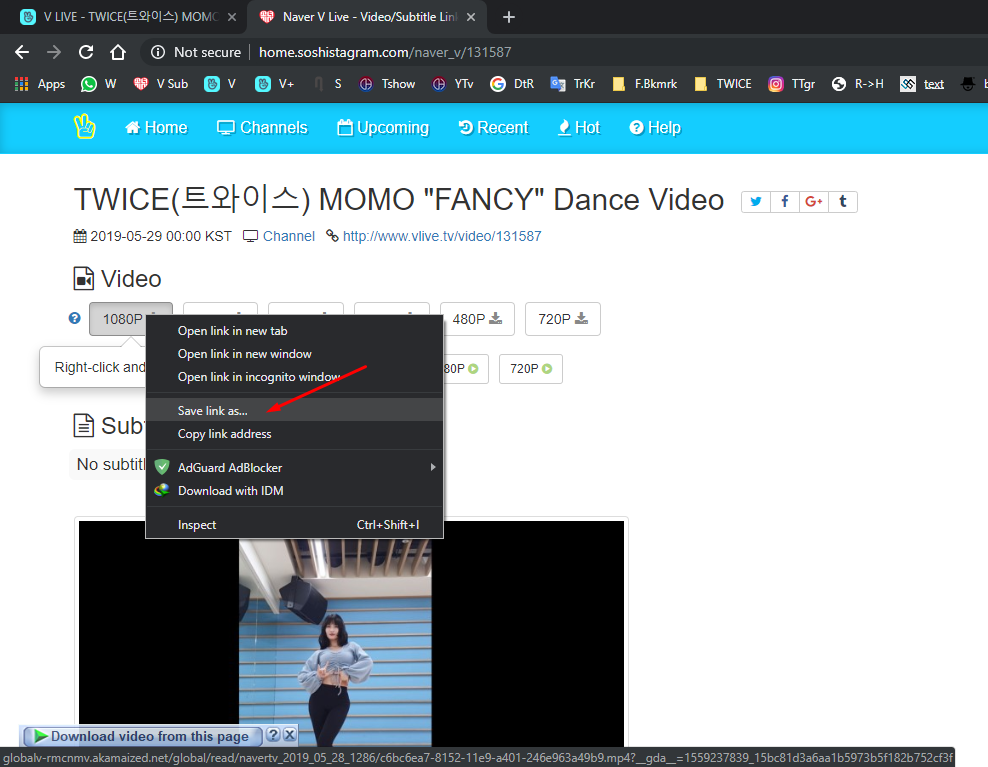Image resolution: width=988 pixels, height=767 pixels.
Task: Share the video on Tumblr
Action: coord(842,202)
